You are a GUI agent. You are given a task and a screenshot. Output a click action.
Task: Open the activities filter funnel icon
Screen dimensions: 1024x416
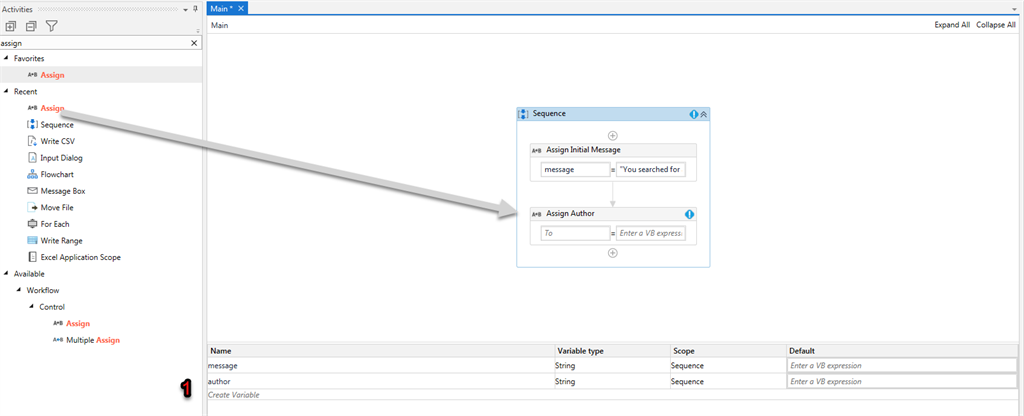tap(52, 26)
